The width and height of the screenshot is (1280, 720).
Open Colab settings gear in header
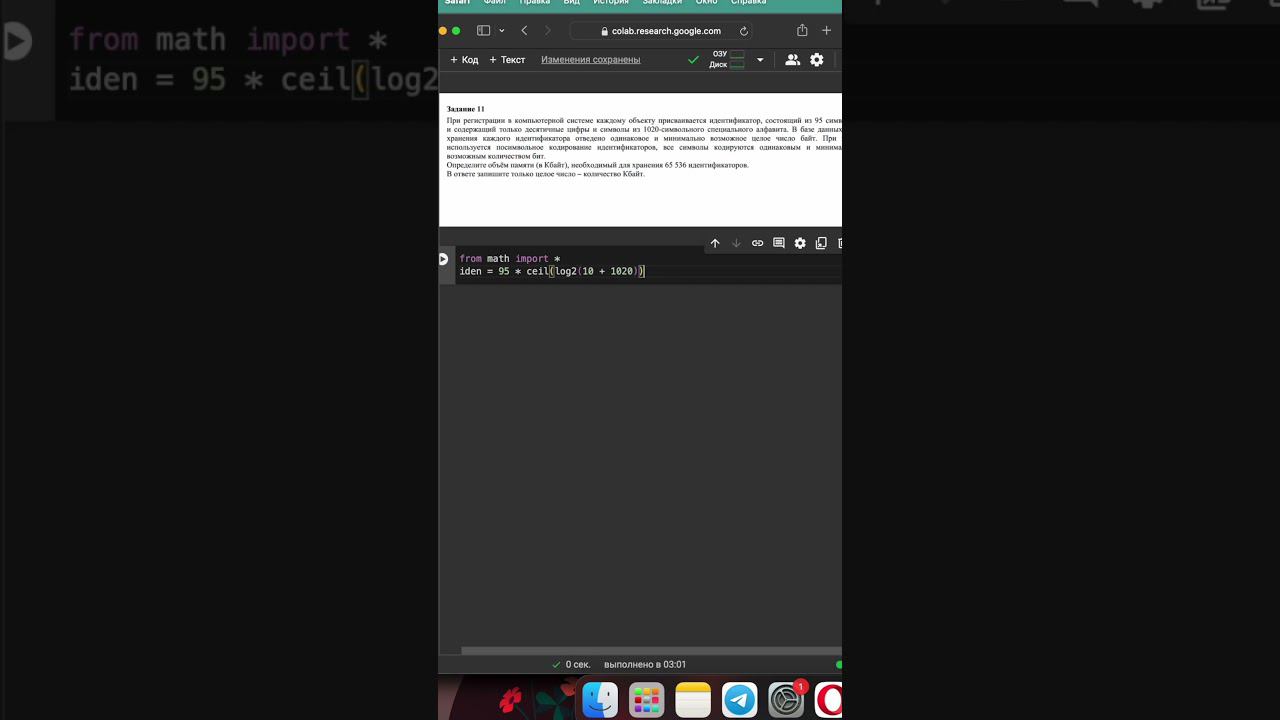coord(817,60)
